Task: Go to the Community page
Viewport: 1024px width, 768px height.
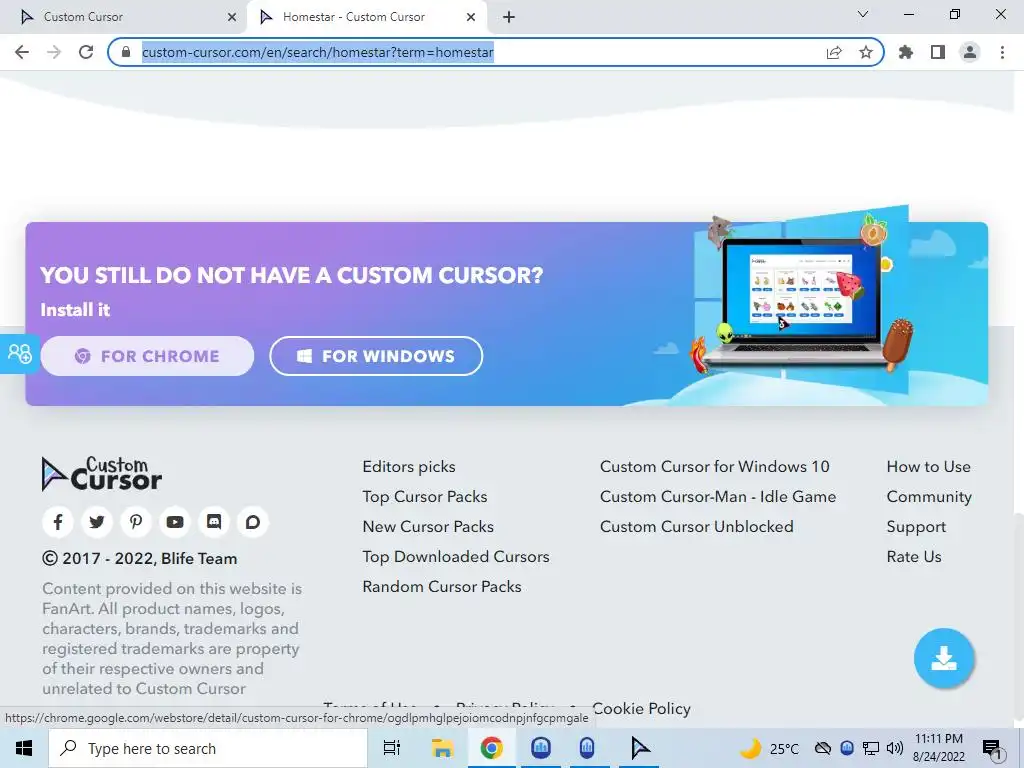Action: [929, 497]
